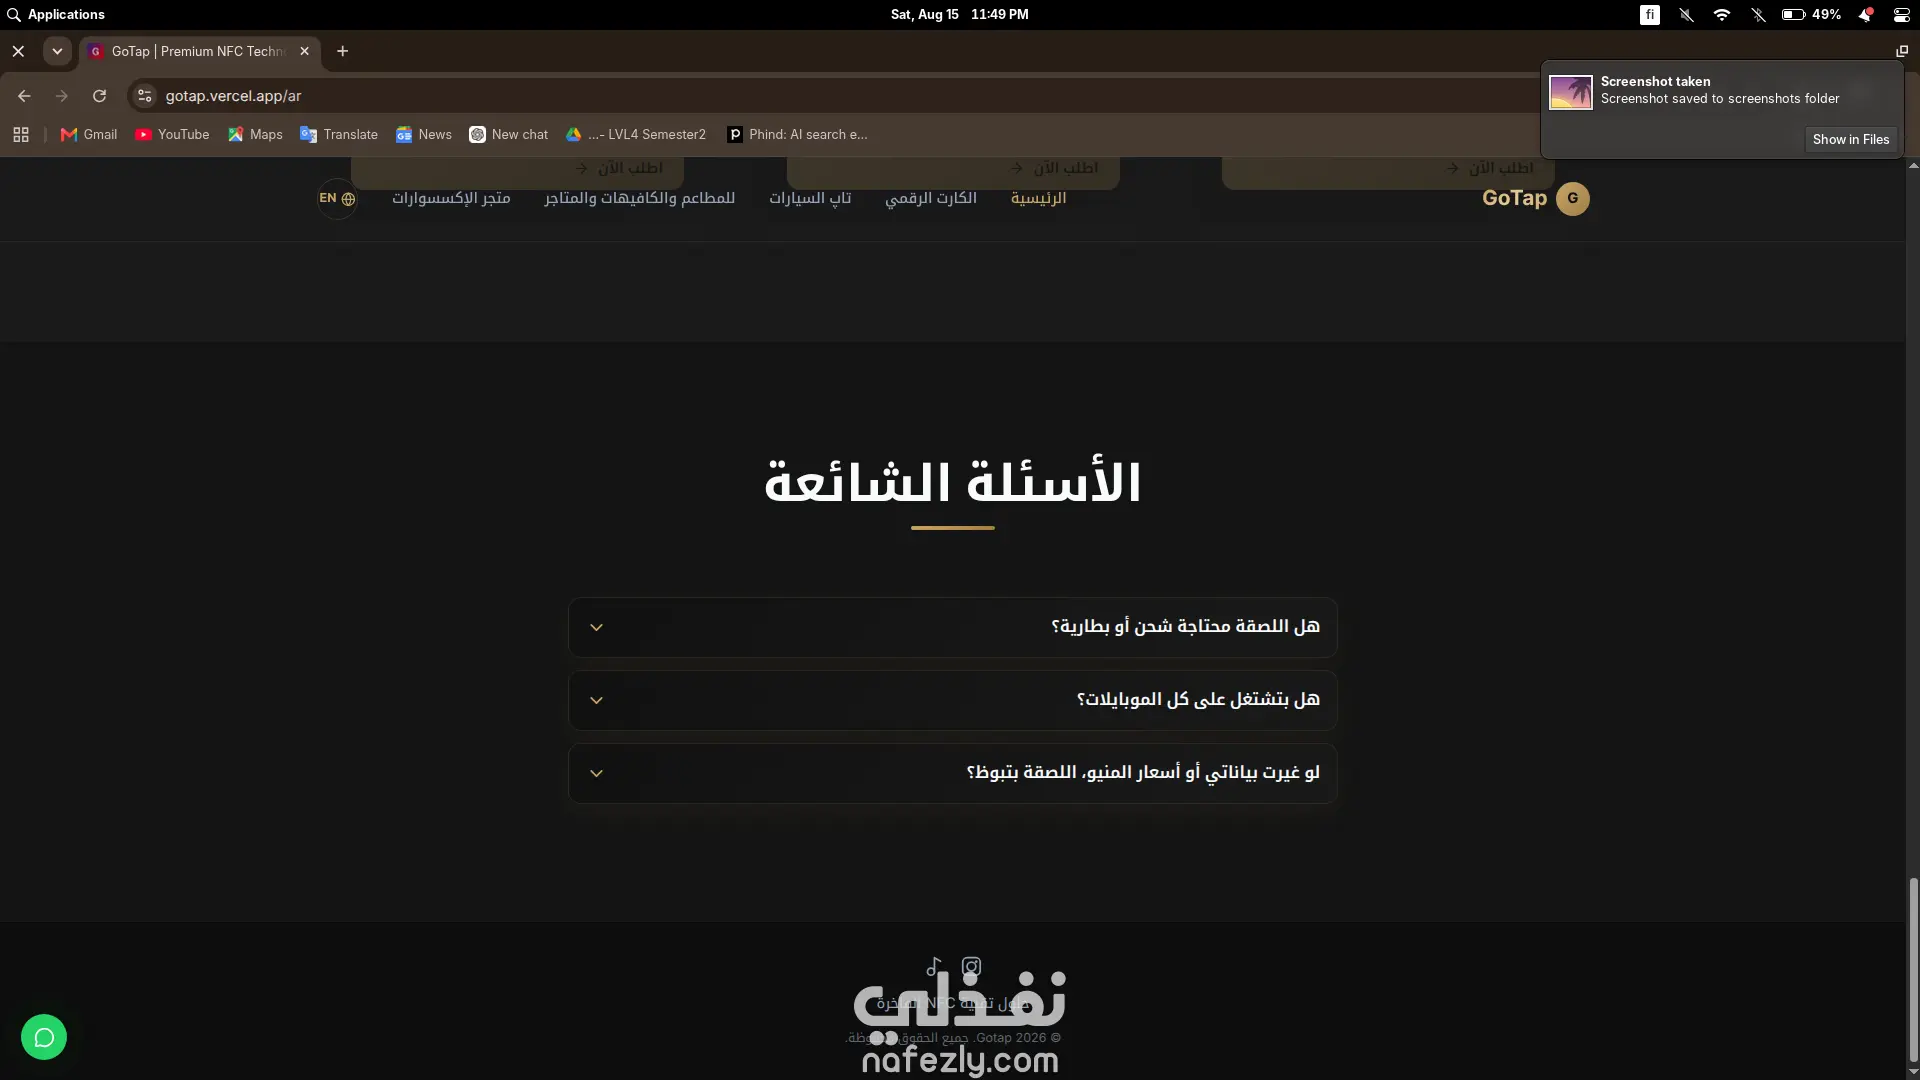Open 'متجر الإكسسوارات' navigation item
1920x1080 pixels.
pos(451,198)
